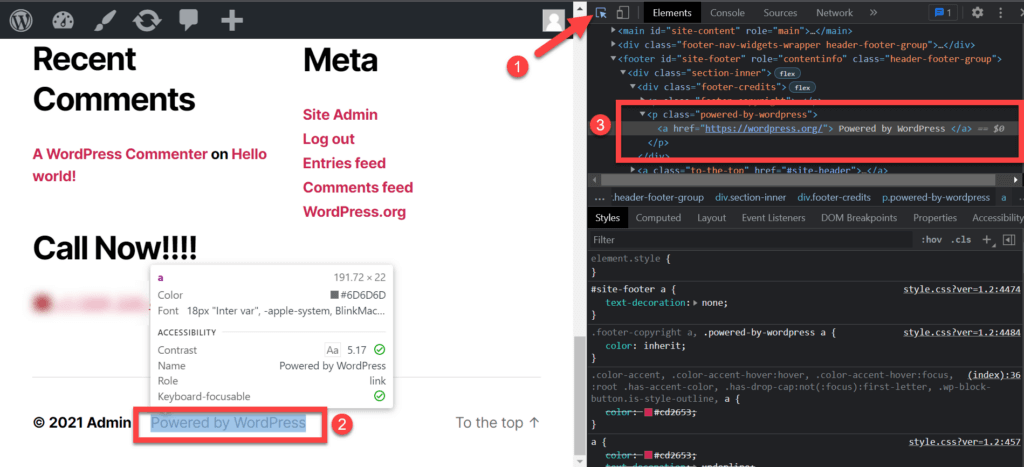
Task: Click the plus New content icon
Action: 232,21
